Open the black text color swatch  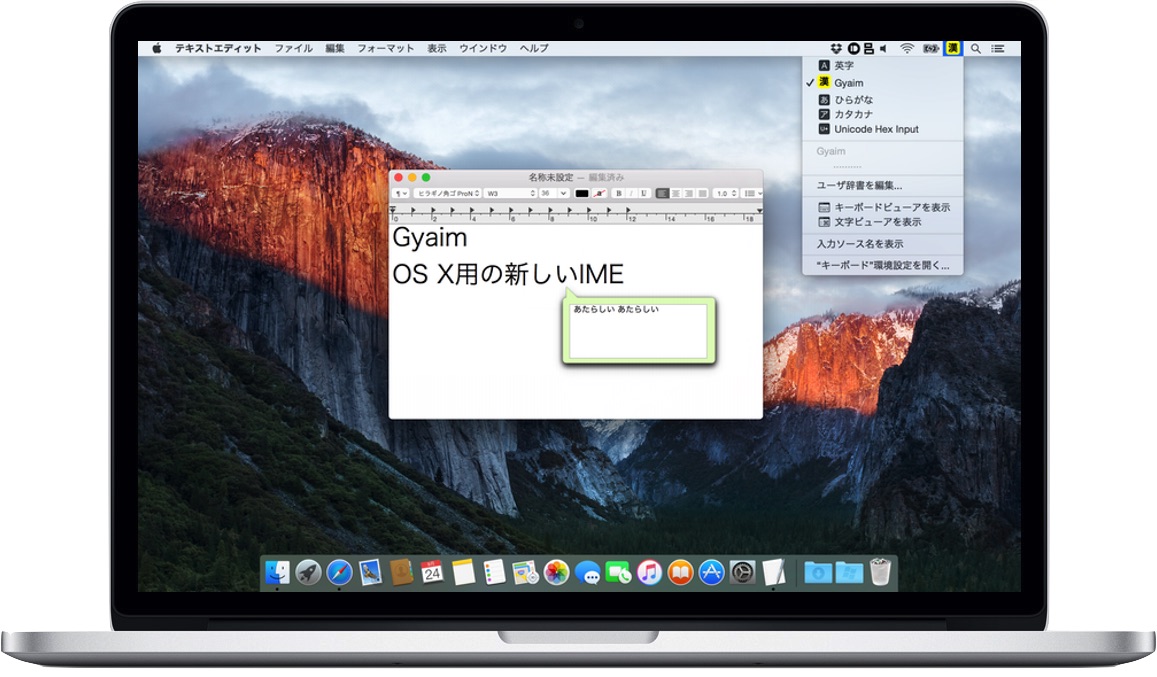click(581, 193)
